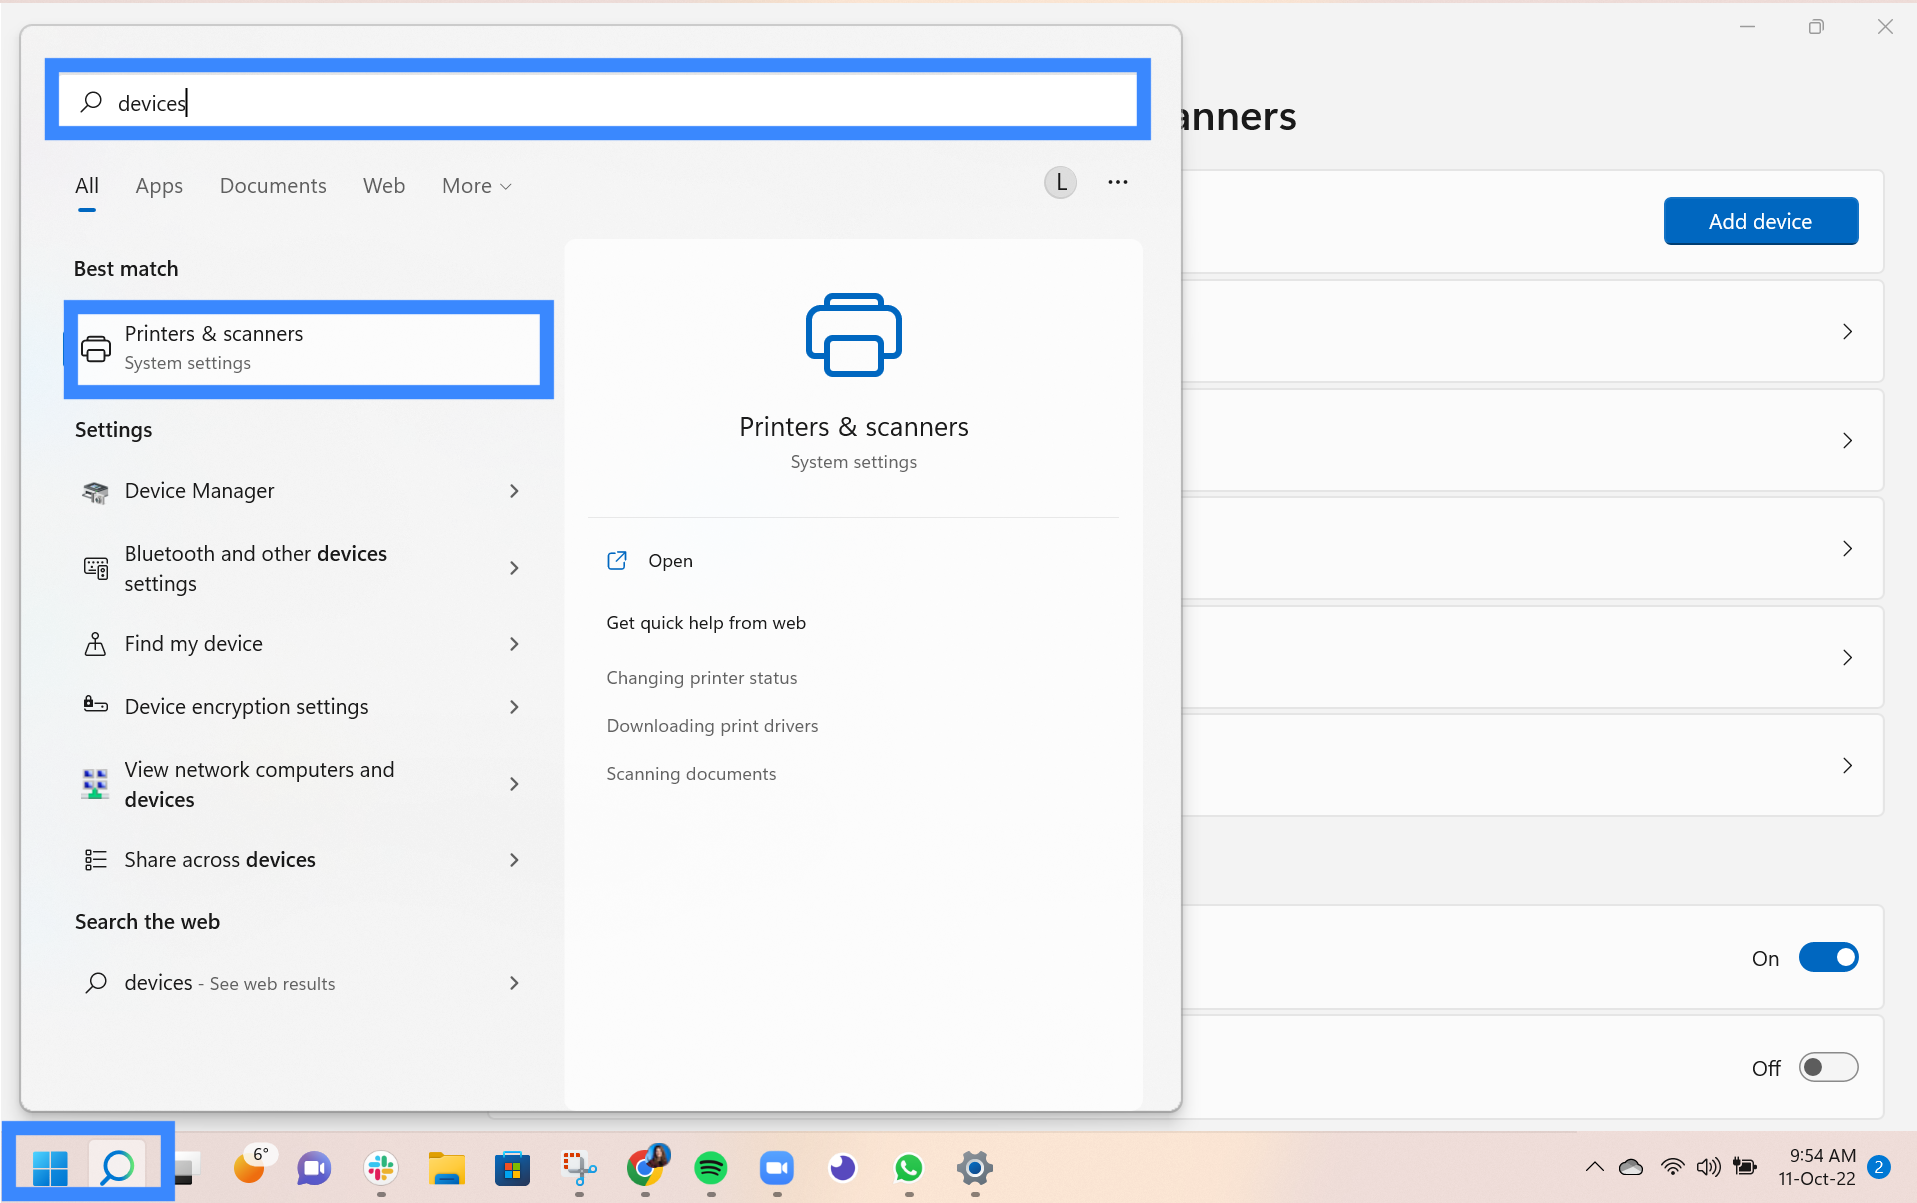Open first printer row chevron in Settings
Viewport: 1917px width, 1203px height.
tap(1847, 332)
